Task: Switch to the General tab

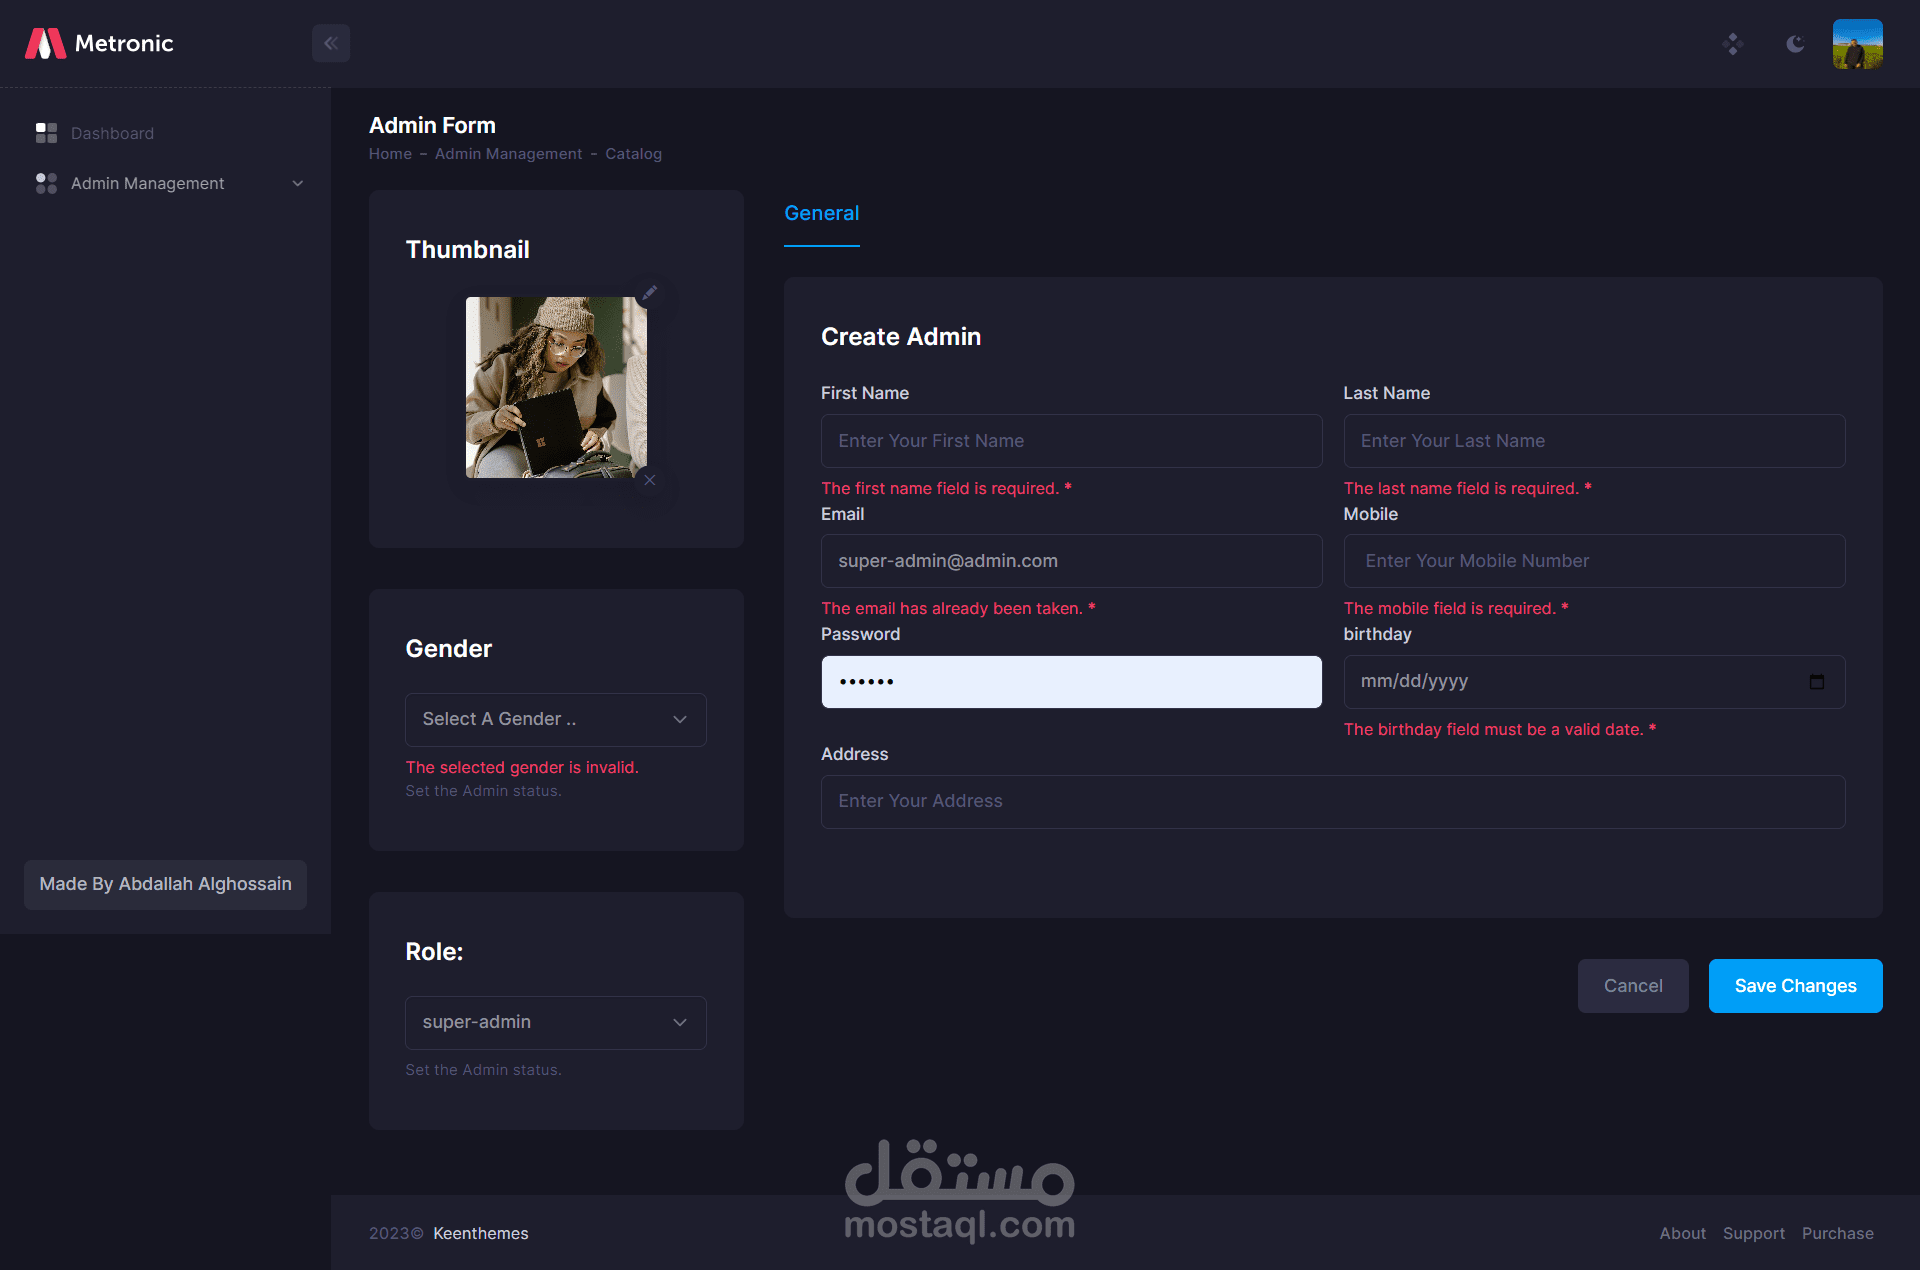Action: click(821, 213)
